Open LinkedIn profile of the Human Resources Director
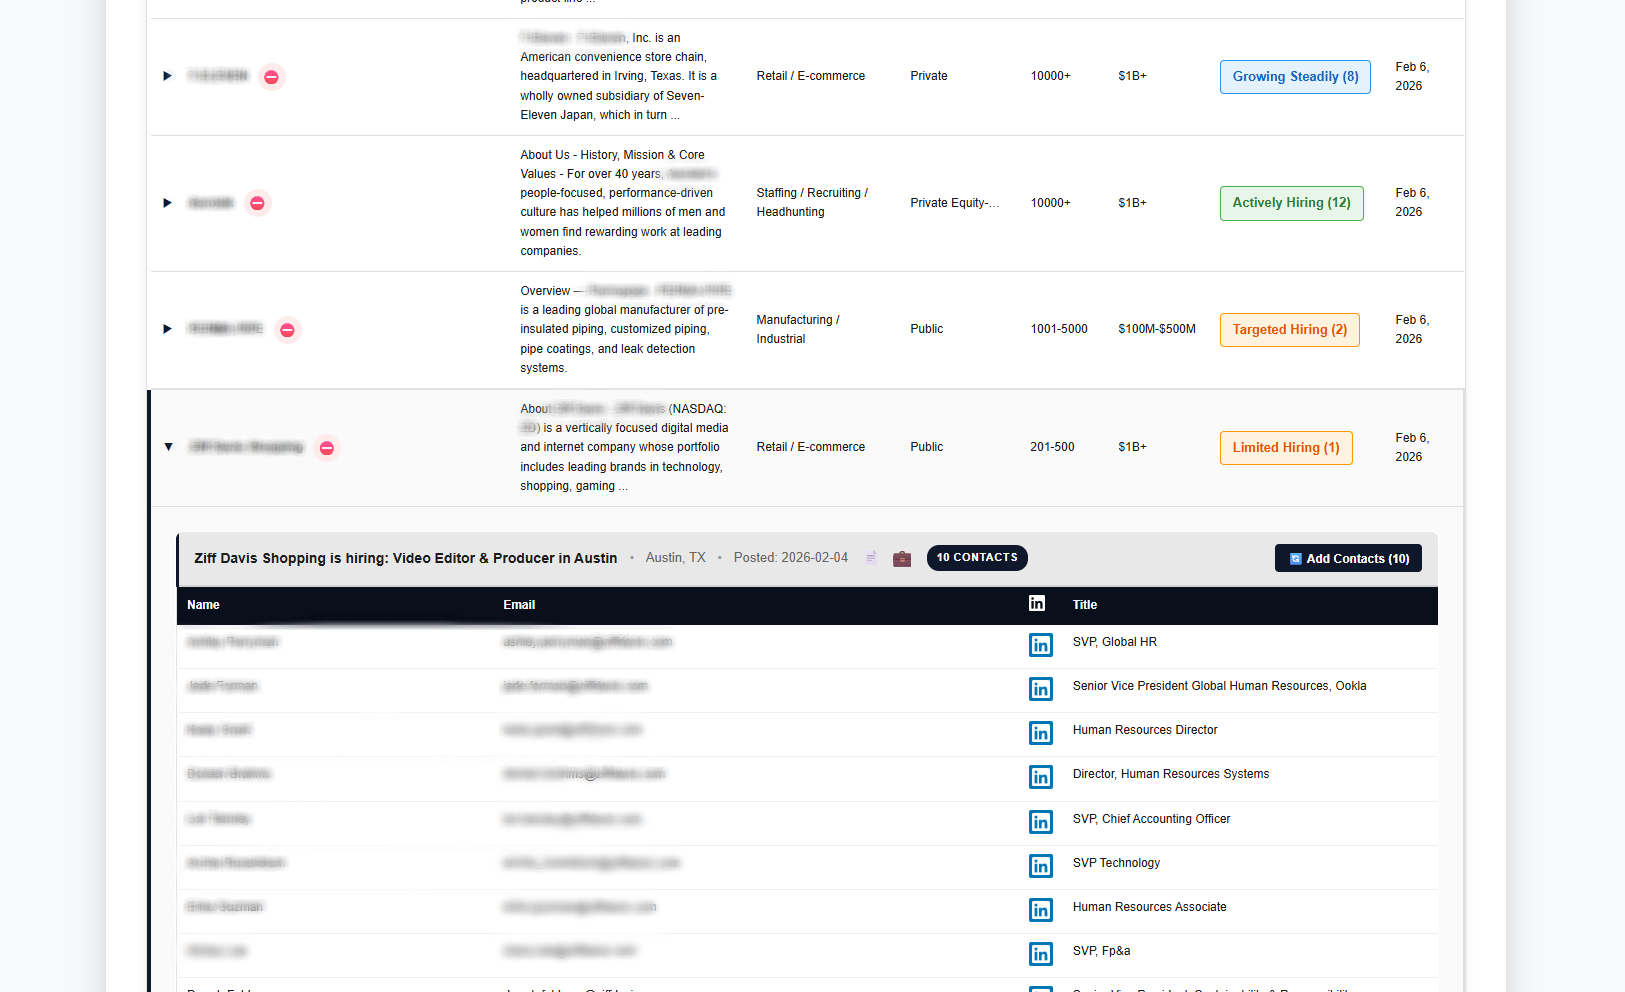Viewport: 1625px width, 992px height. click(1040, 733)
